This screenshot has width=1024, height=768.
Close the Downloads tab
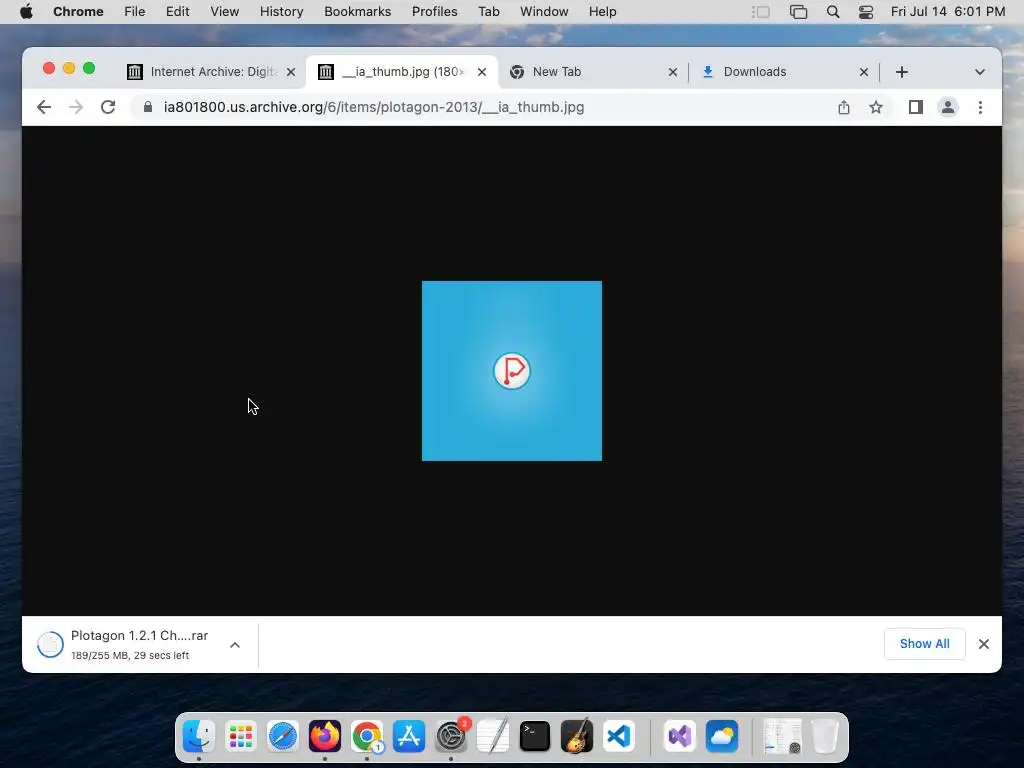864,72
